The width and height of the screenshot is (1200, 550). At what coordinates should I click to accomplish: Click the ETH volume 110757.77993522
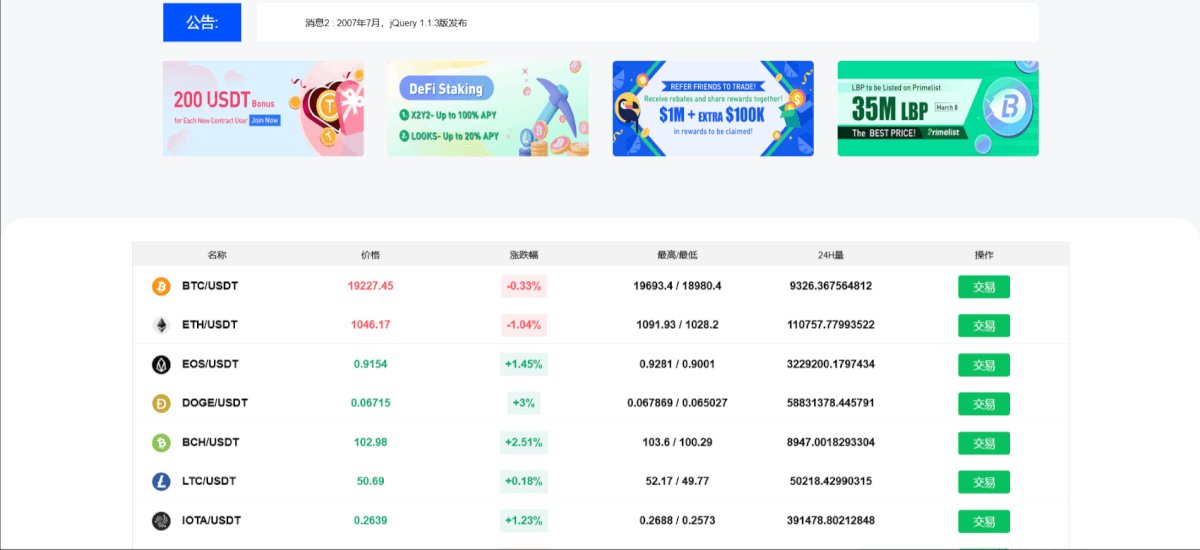[x=831, y=325]
